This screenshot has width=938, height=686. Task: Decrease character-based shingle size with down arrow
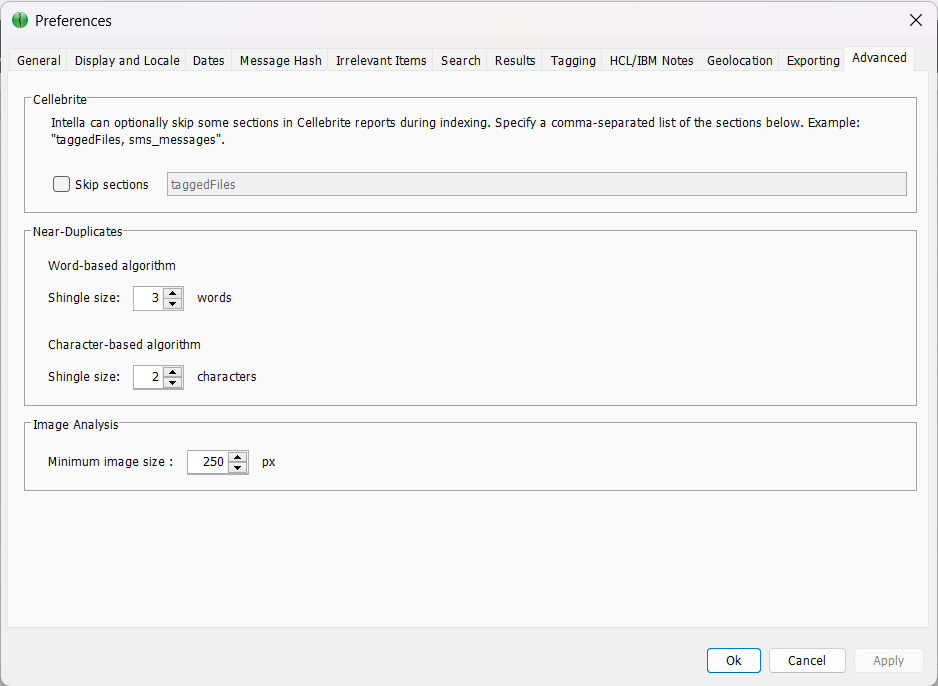(173, 383)
